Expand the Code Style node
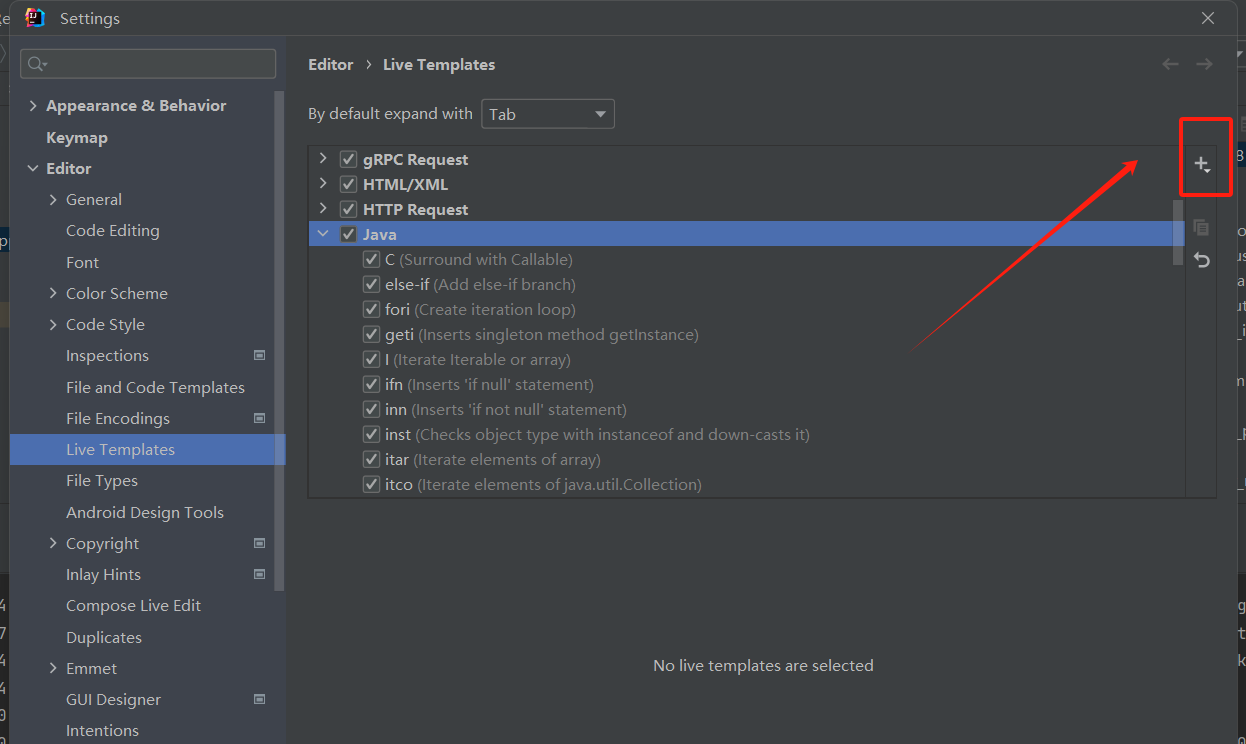The width and height of the screenshot is (1246, 744). [53, 324]
